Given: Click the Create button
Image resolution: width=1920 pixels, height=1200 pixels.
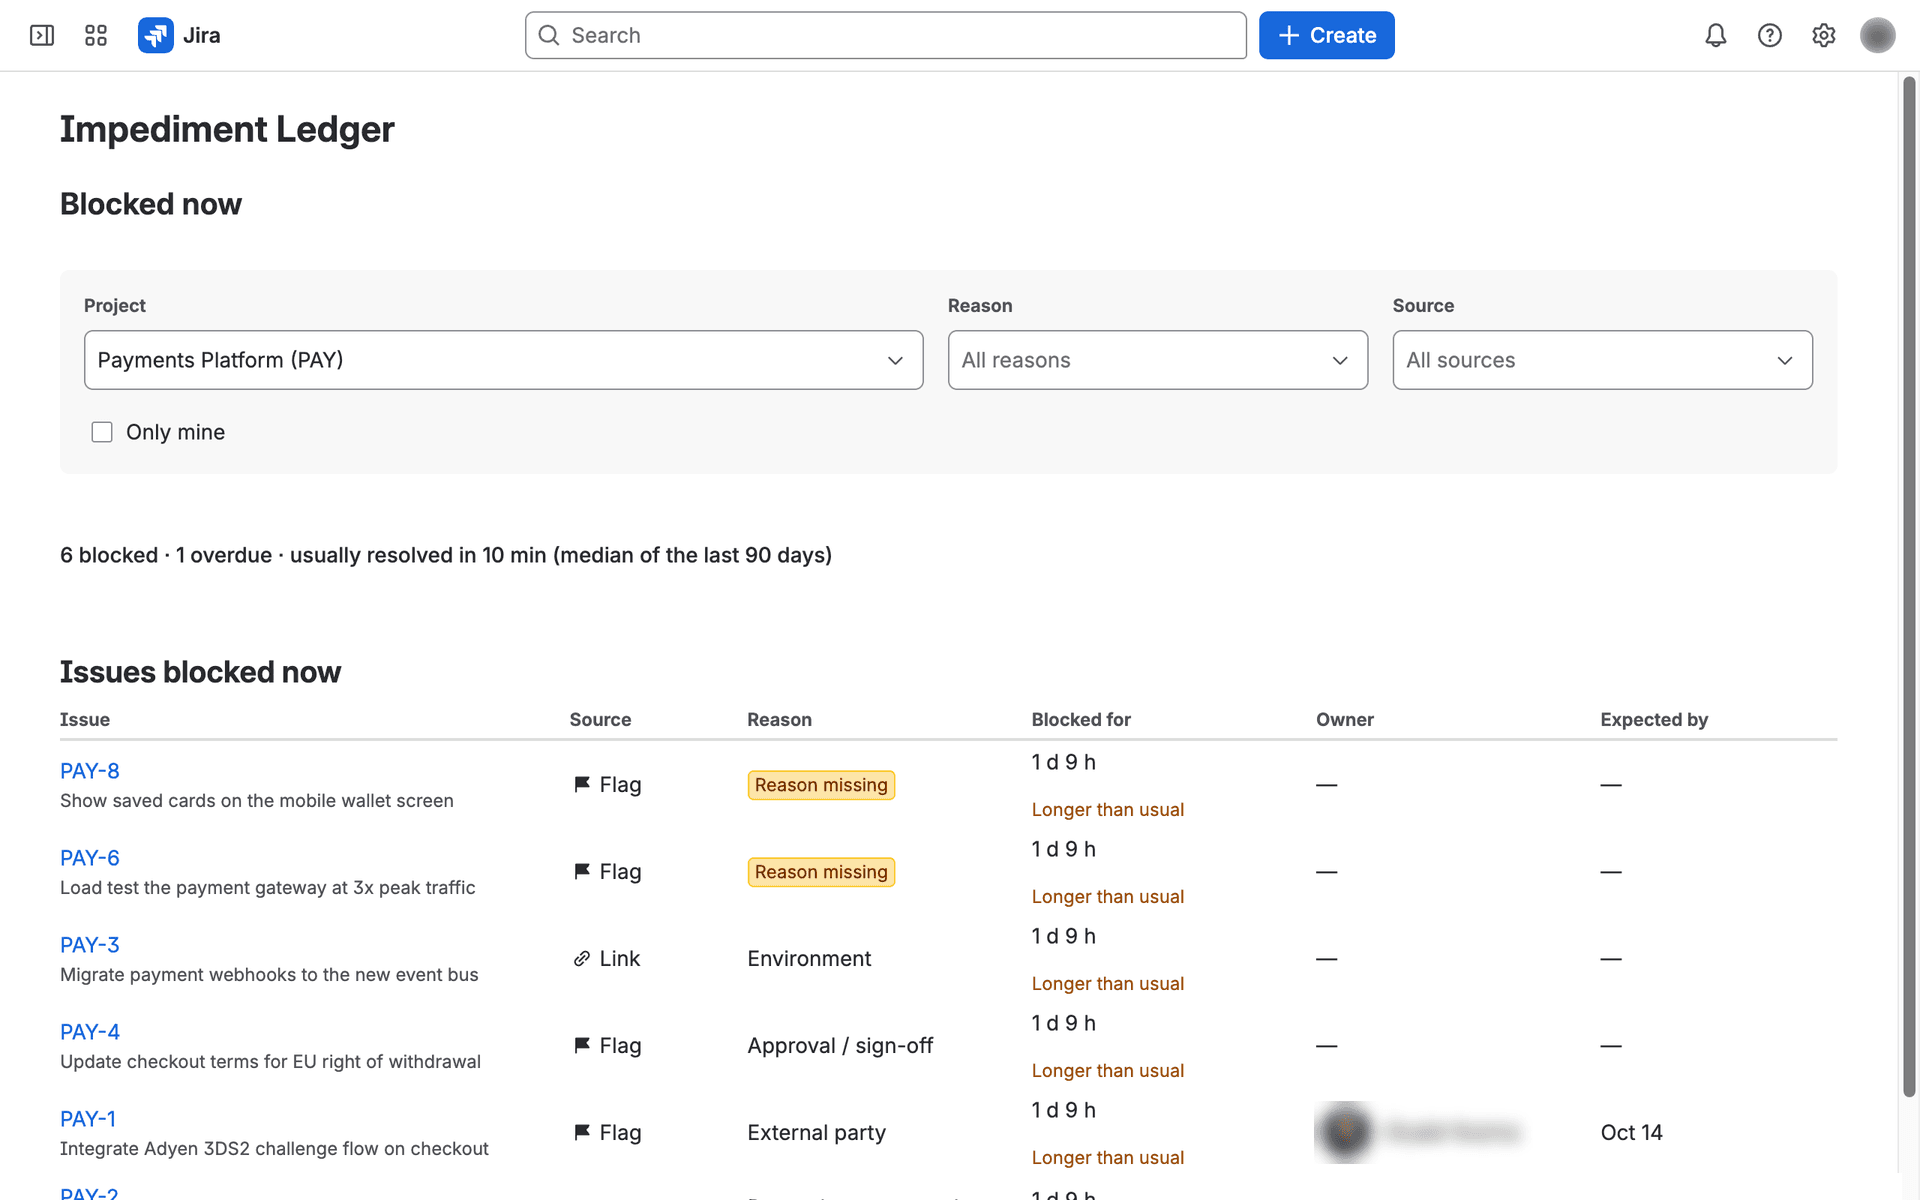Looking at the screenshot, I should (x=1327, y=36).
